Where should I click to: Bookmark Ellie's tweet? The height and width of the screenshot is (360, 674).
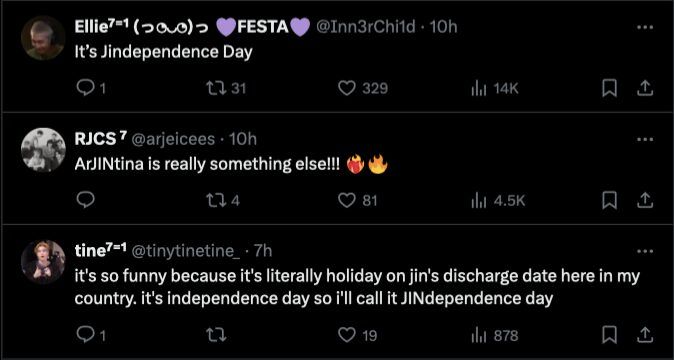610,88
